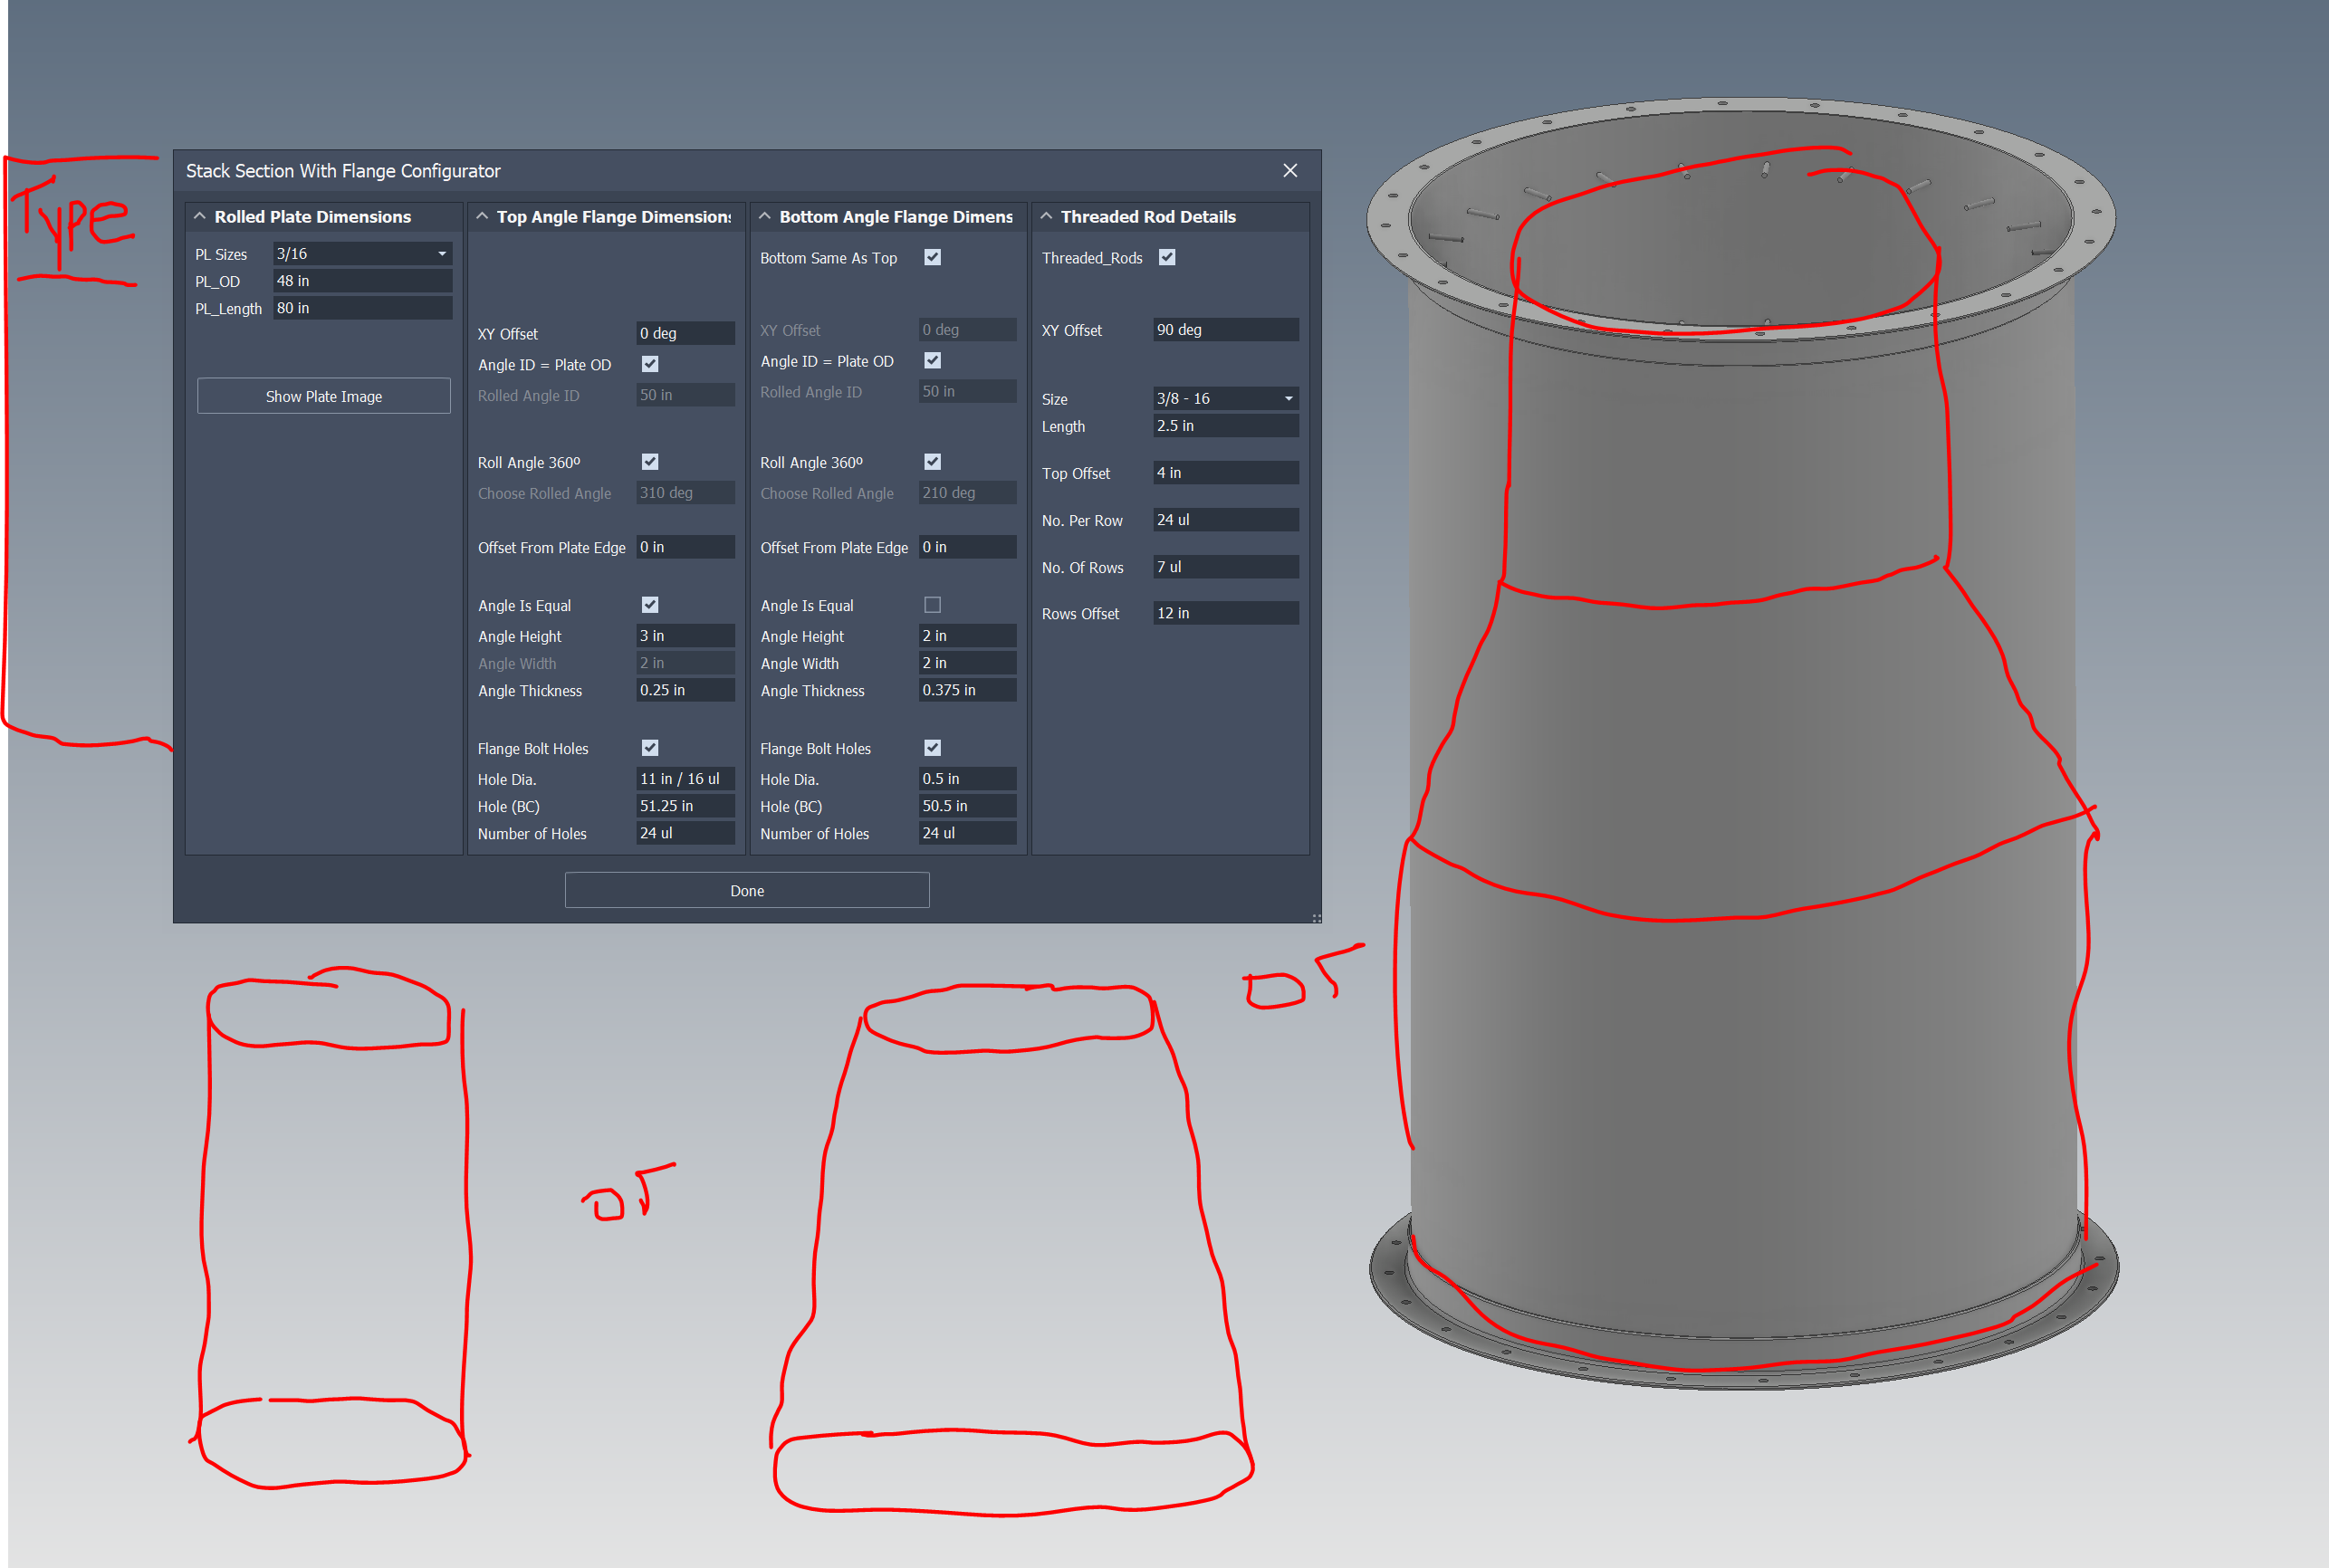Disable Angle Is Equal in top flange column
Viewport: 2329px width, 1568px height.
[650, 604]
